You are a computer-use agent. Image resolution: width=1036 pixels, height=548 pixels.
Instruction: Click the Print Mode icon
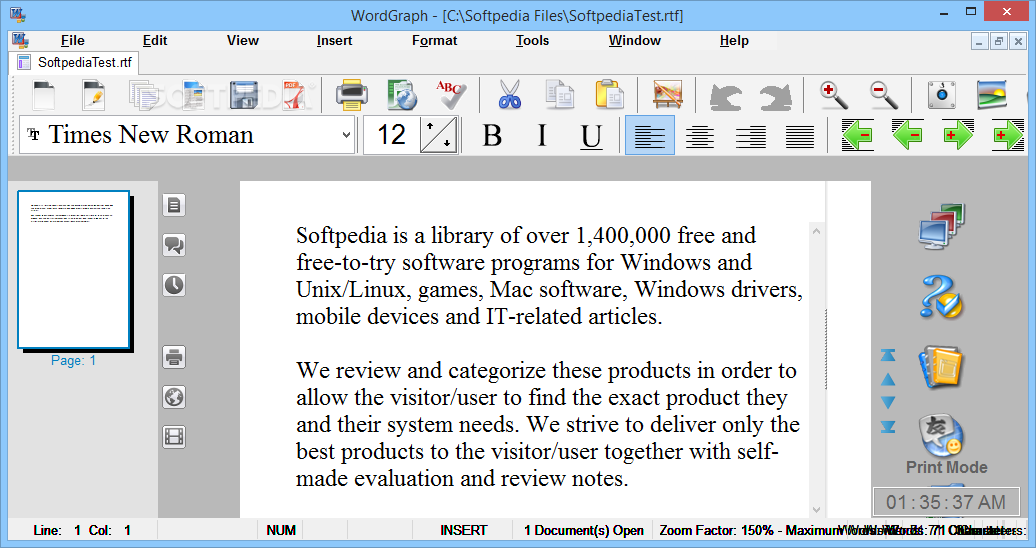943,436
